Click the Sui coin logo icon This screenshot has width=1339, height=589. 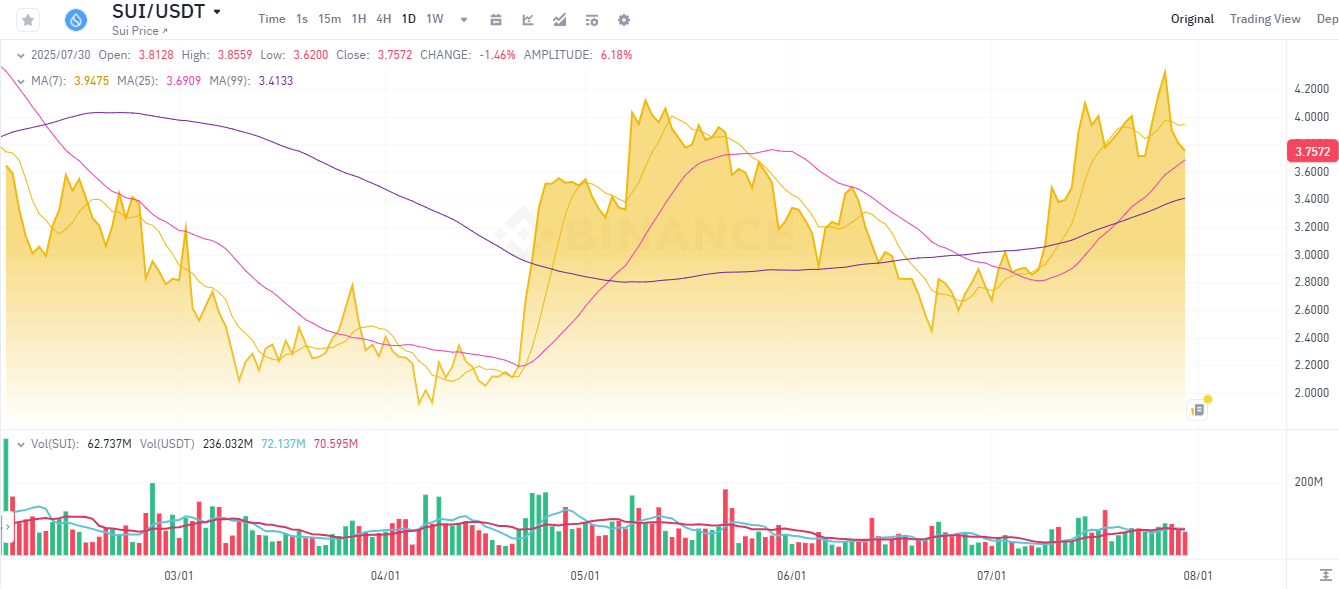(x=76, y=20)
